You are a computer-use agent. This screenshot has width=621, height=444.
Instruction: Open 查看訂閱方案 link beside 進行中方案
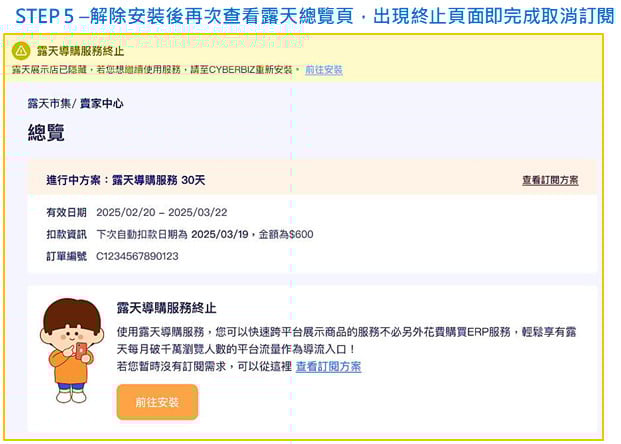[x=549, y=181]
